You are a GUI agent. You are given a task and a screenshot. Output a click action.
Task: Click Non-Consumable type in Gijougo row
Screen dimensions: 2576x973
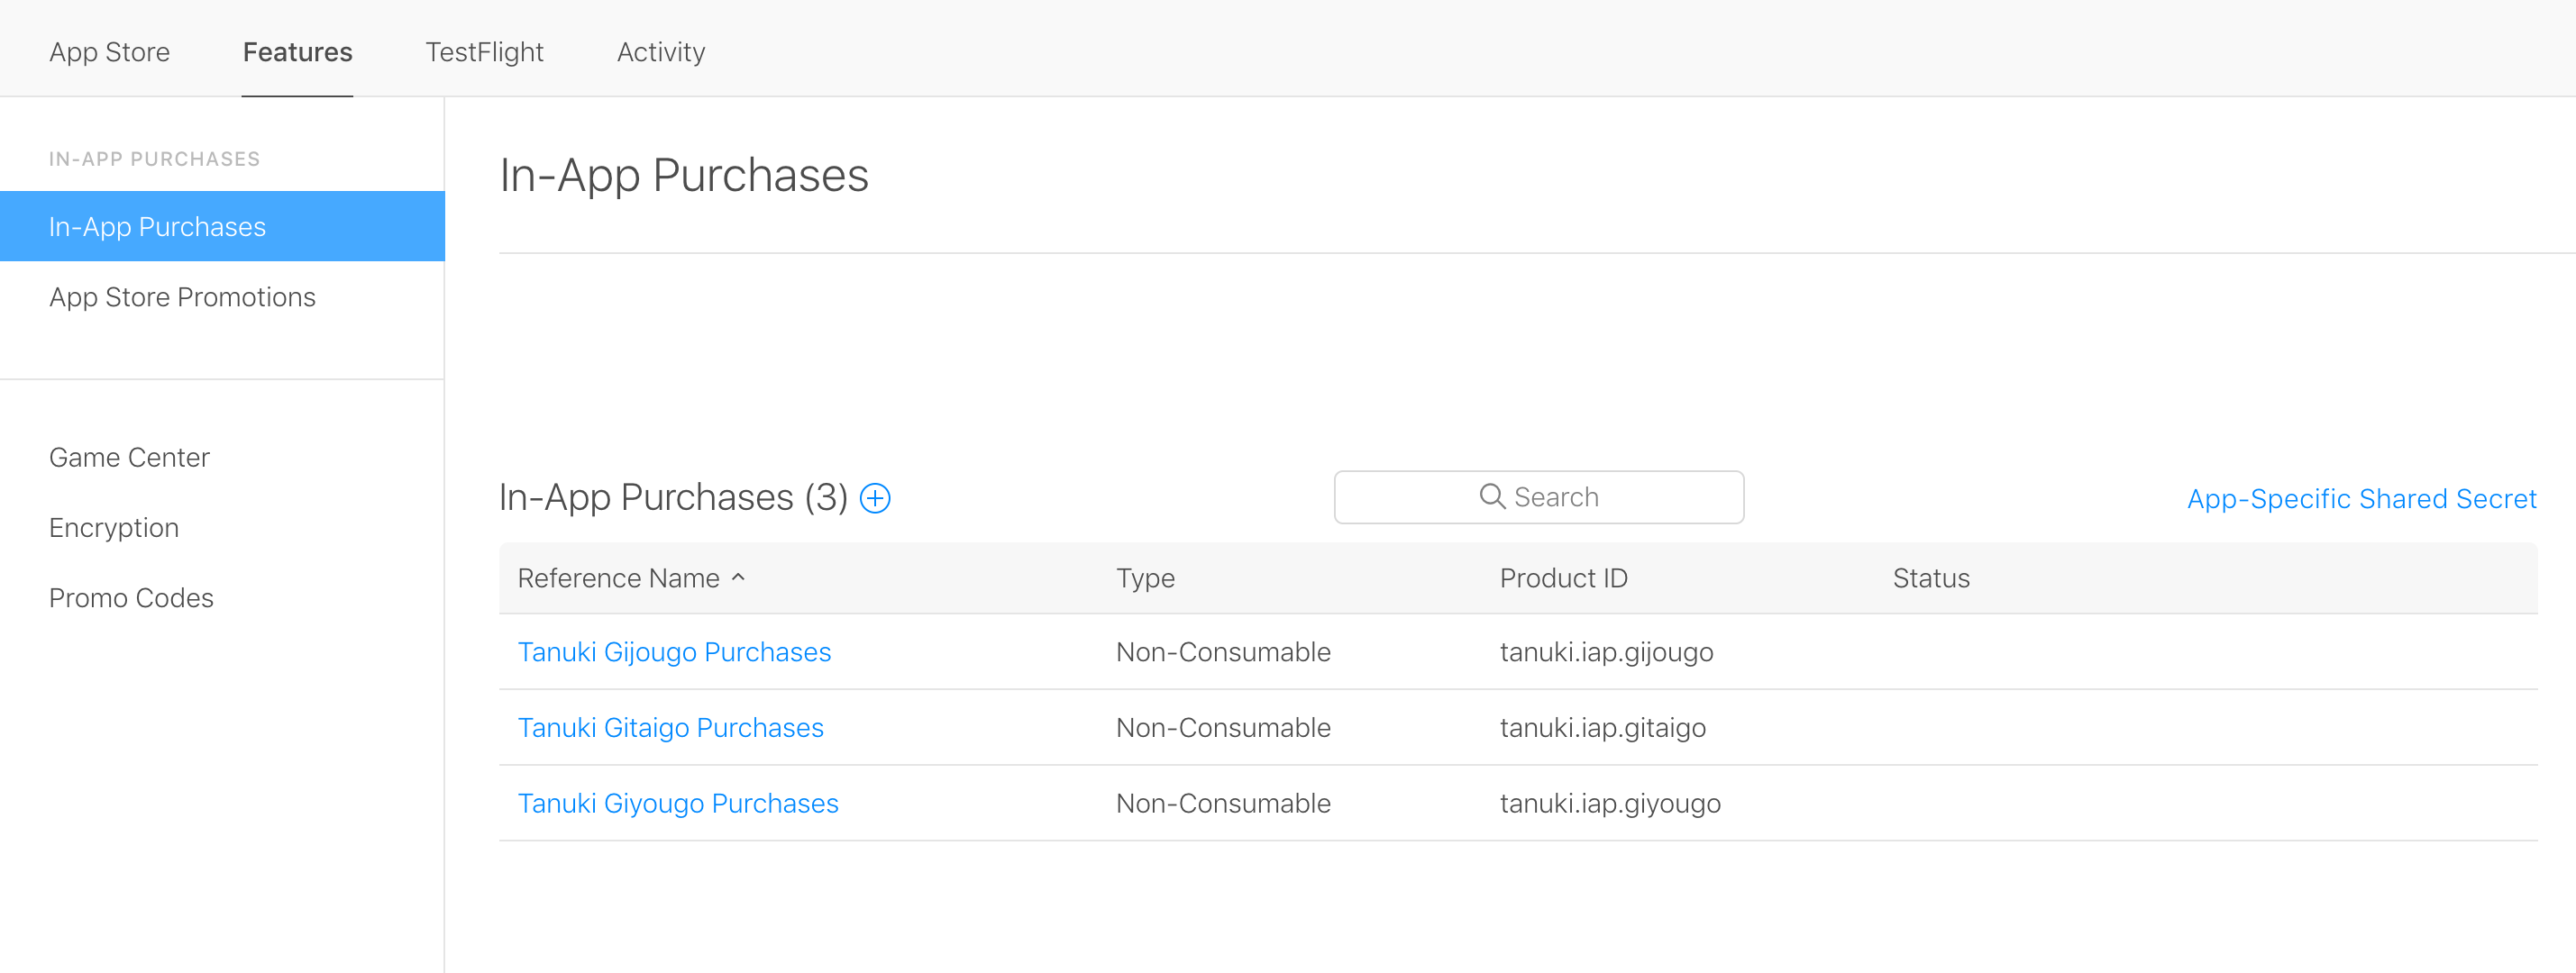[1223, 652]
